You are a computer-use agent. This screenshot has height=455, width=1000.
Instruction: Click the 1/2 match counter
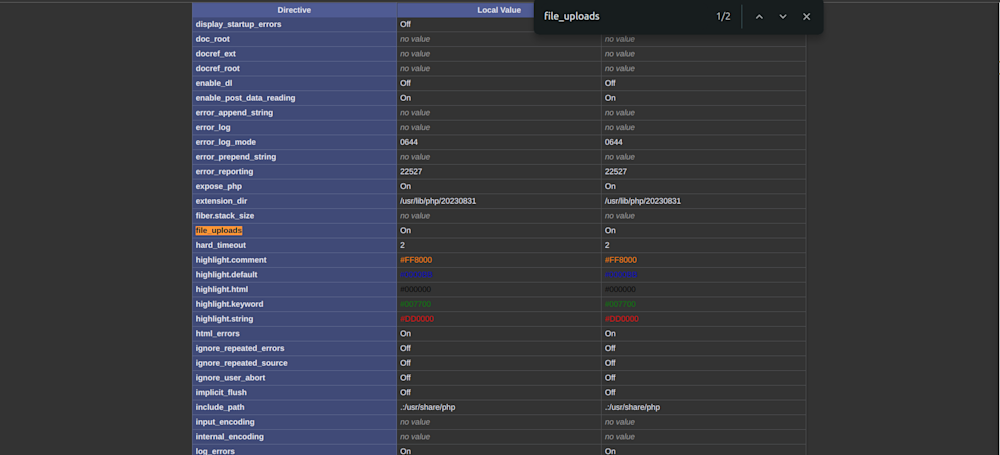coord(723,17)
